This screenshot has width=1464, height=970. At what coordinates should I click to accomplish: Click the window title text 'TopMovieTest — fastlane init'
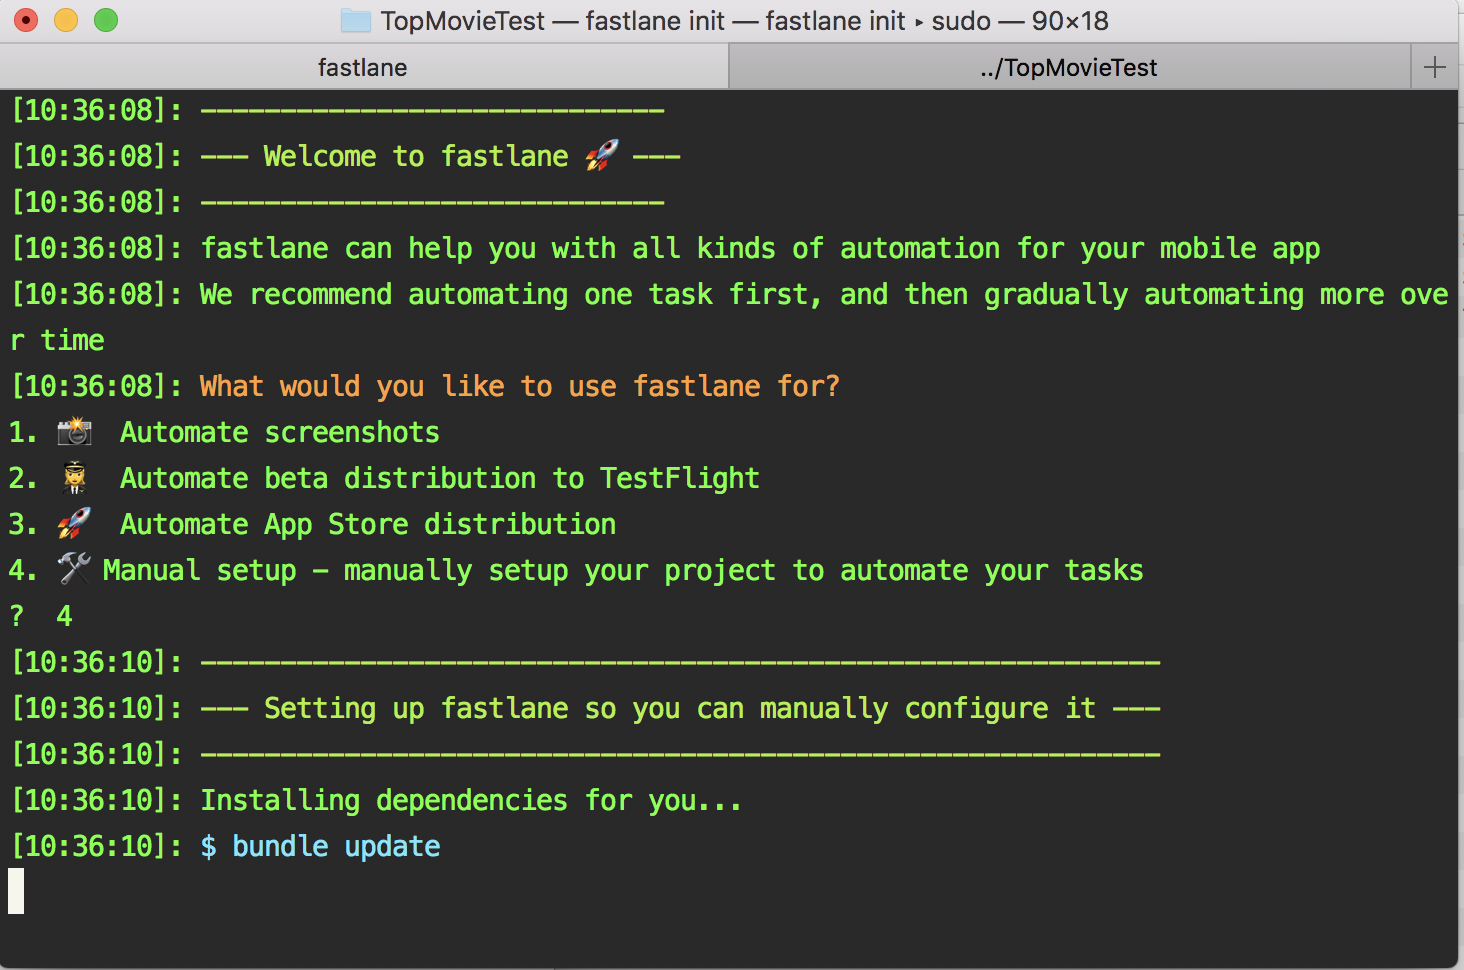[x=553, y=20]
